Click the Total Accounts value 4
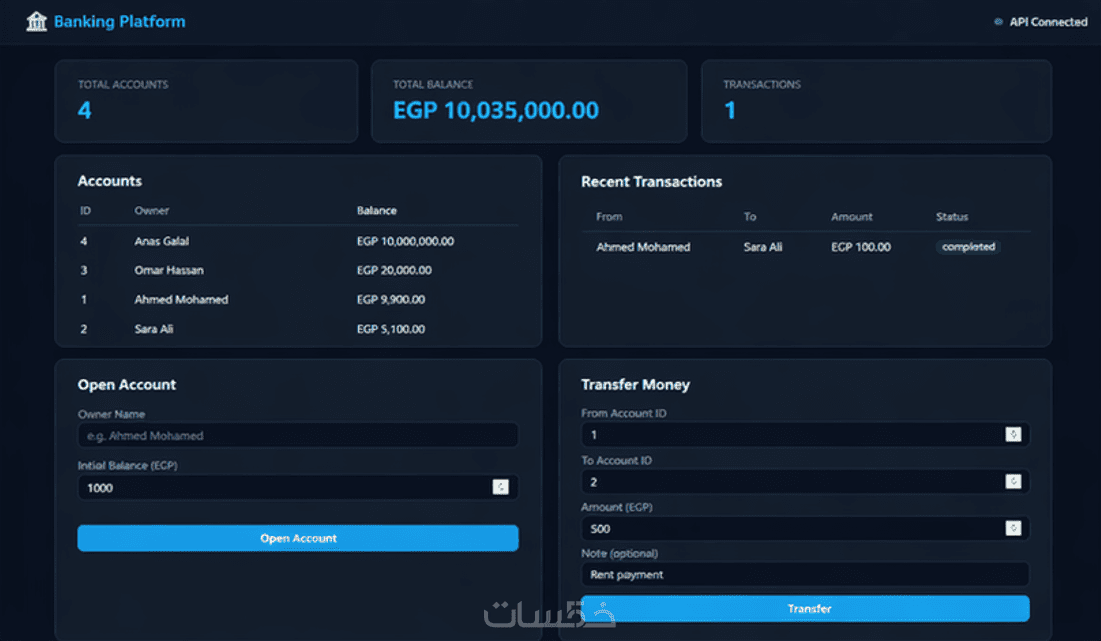This screenshot has height=641, width=1101. click(x=84, y=110)
